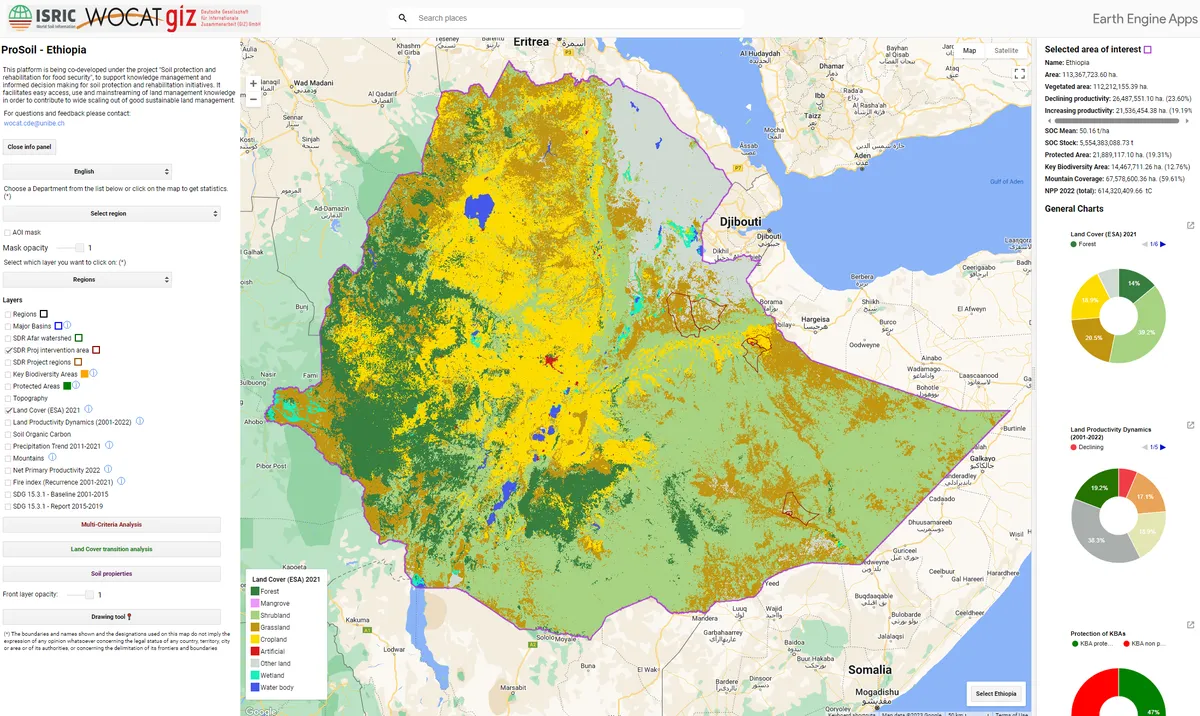Switch to Satellite map view

(x=1006, y=51)
